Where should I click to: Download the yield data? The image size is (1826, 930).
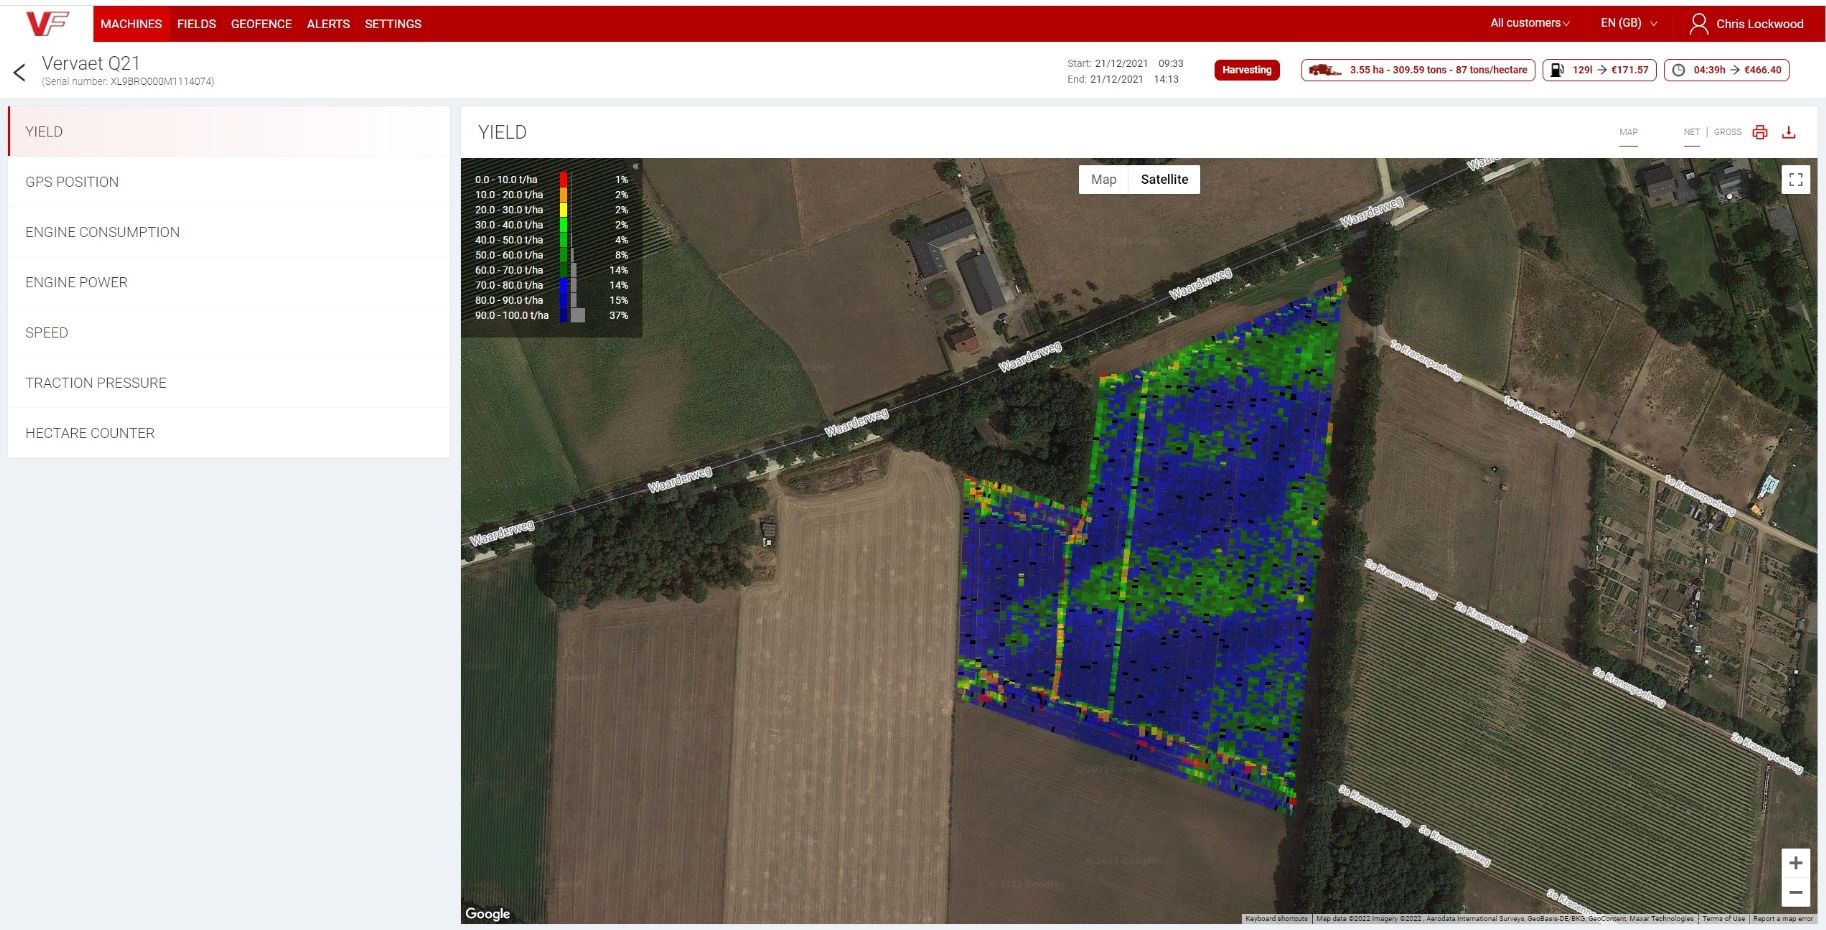pyautogui.click(x=1789, y=132)
